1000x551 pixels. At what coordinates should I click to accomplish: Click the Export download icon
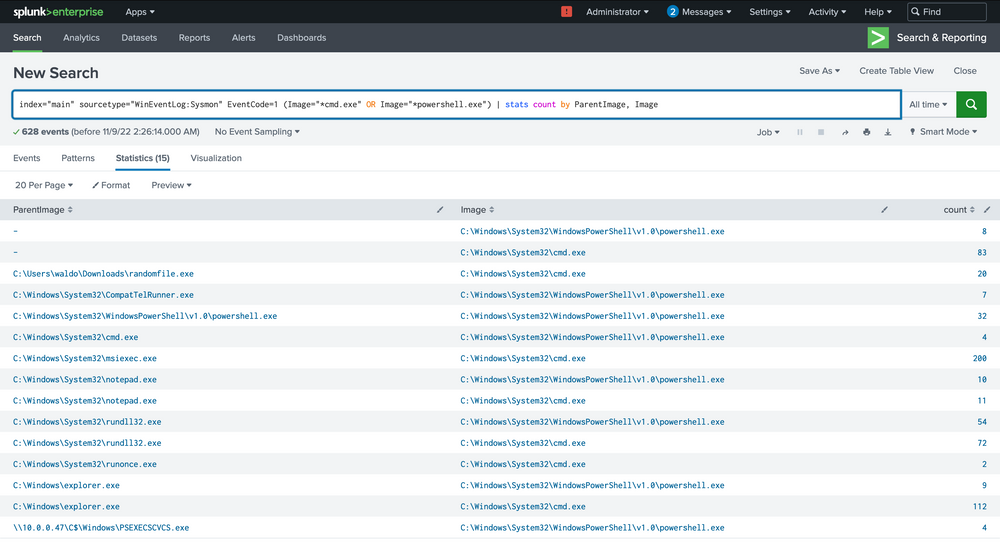888,132
